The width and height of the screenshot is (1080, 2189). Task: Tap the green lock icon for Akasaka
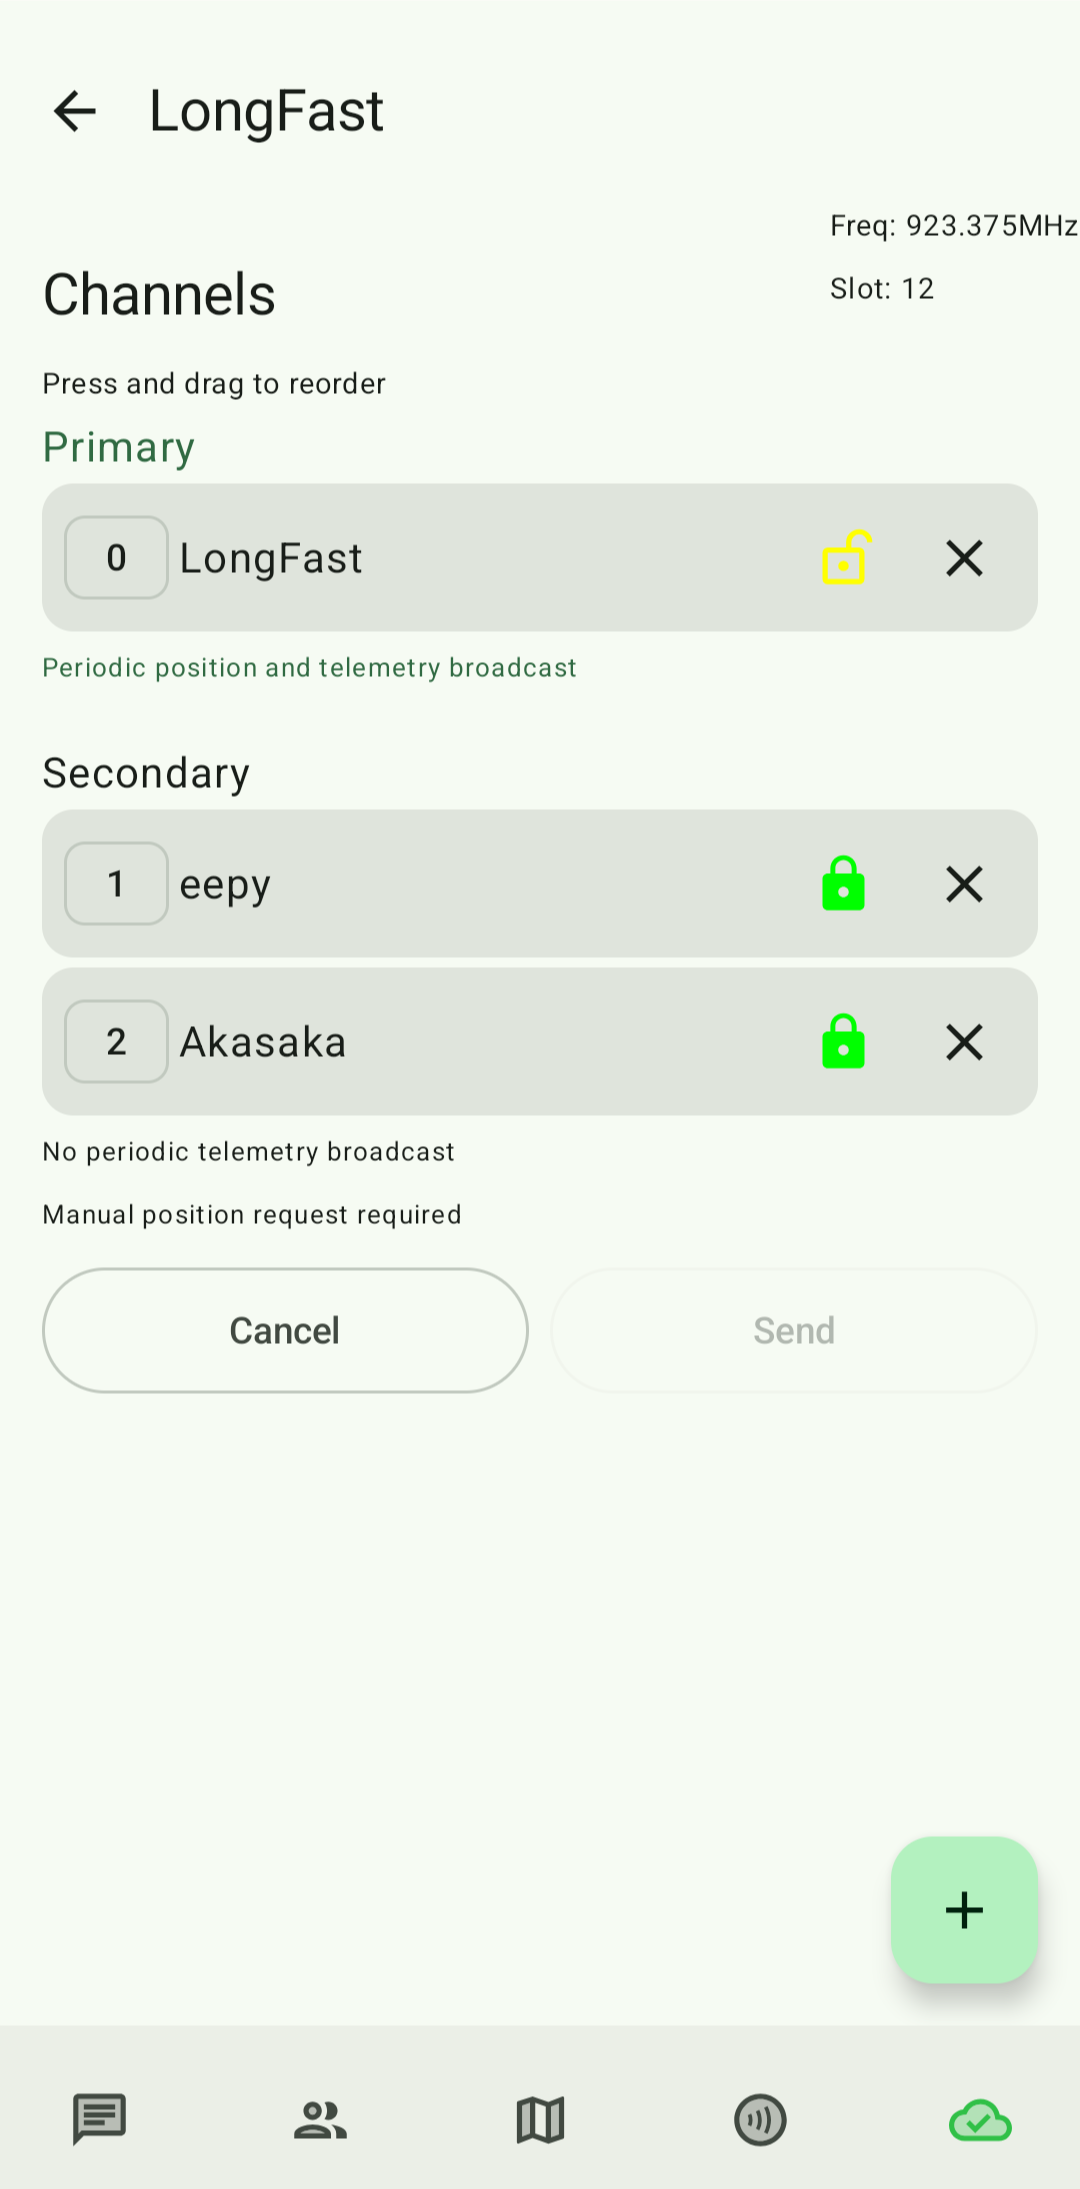pyautogui.click(x=843, y=1042)
